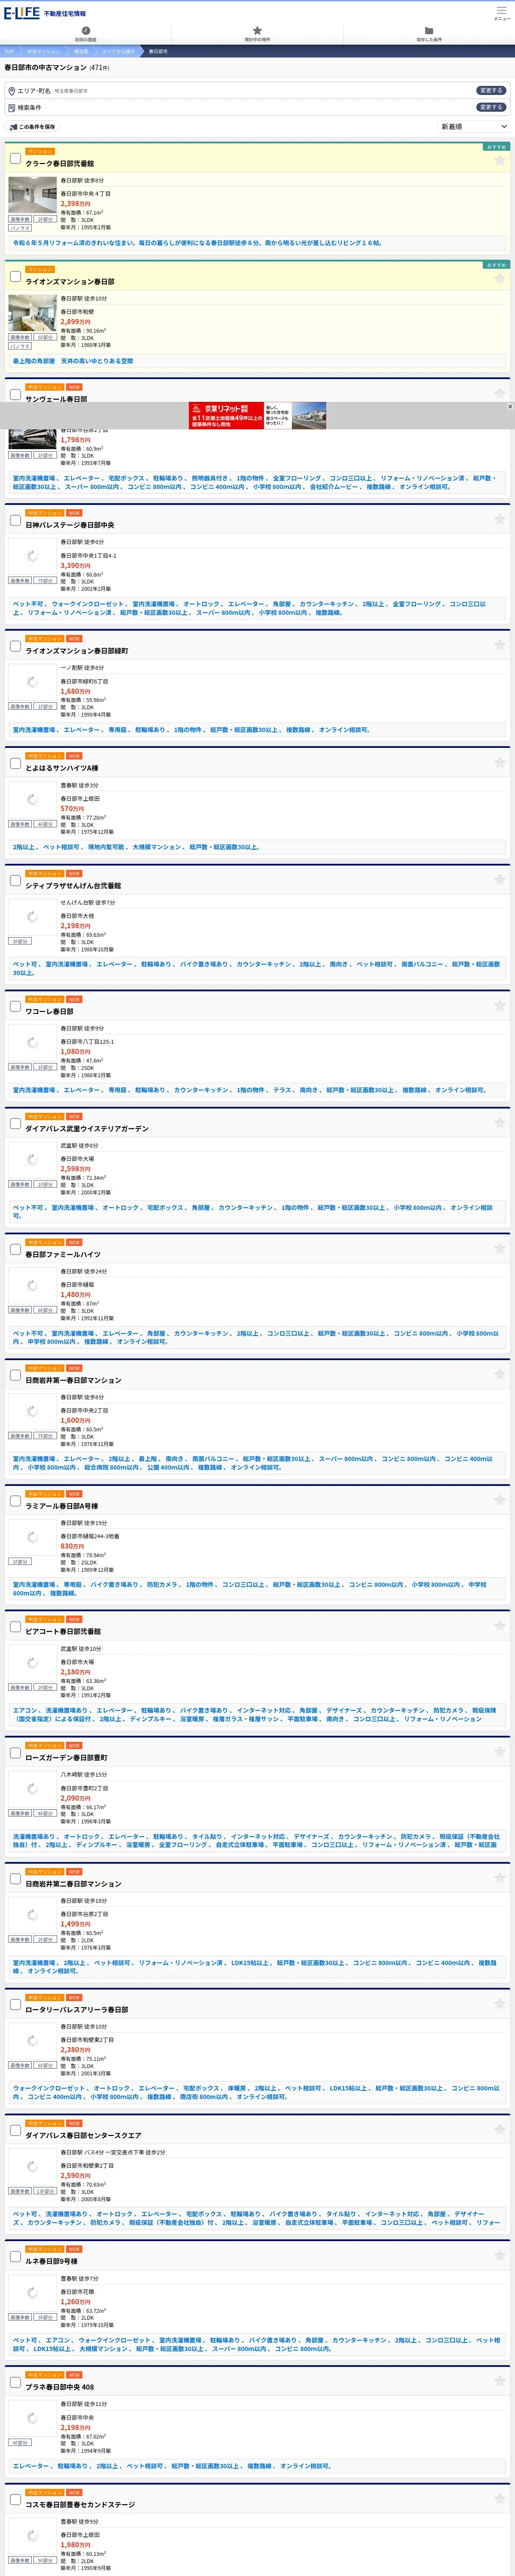Select 日神パレステージ春日部中央 checkbox
This screenshot has height=2576, width=515.
pos(15,520)
